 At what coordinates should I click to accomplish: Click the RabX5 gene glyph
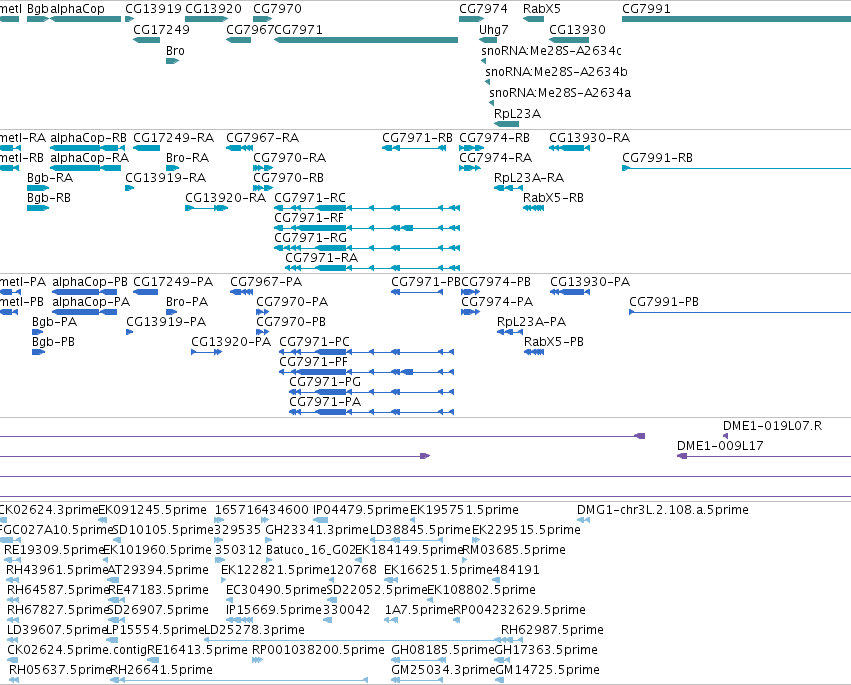pos(534,19)
